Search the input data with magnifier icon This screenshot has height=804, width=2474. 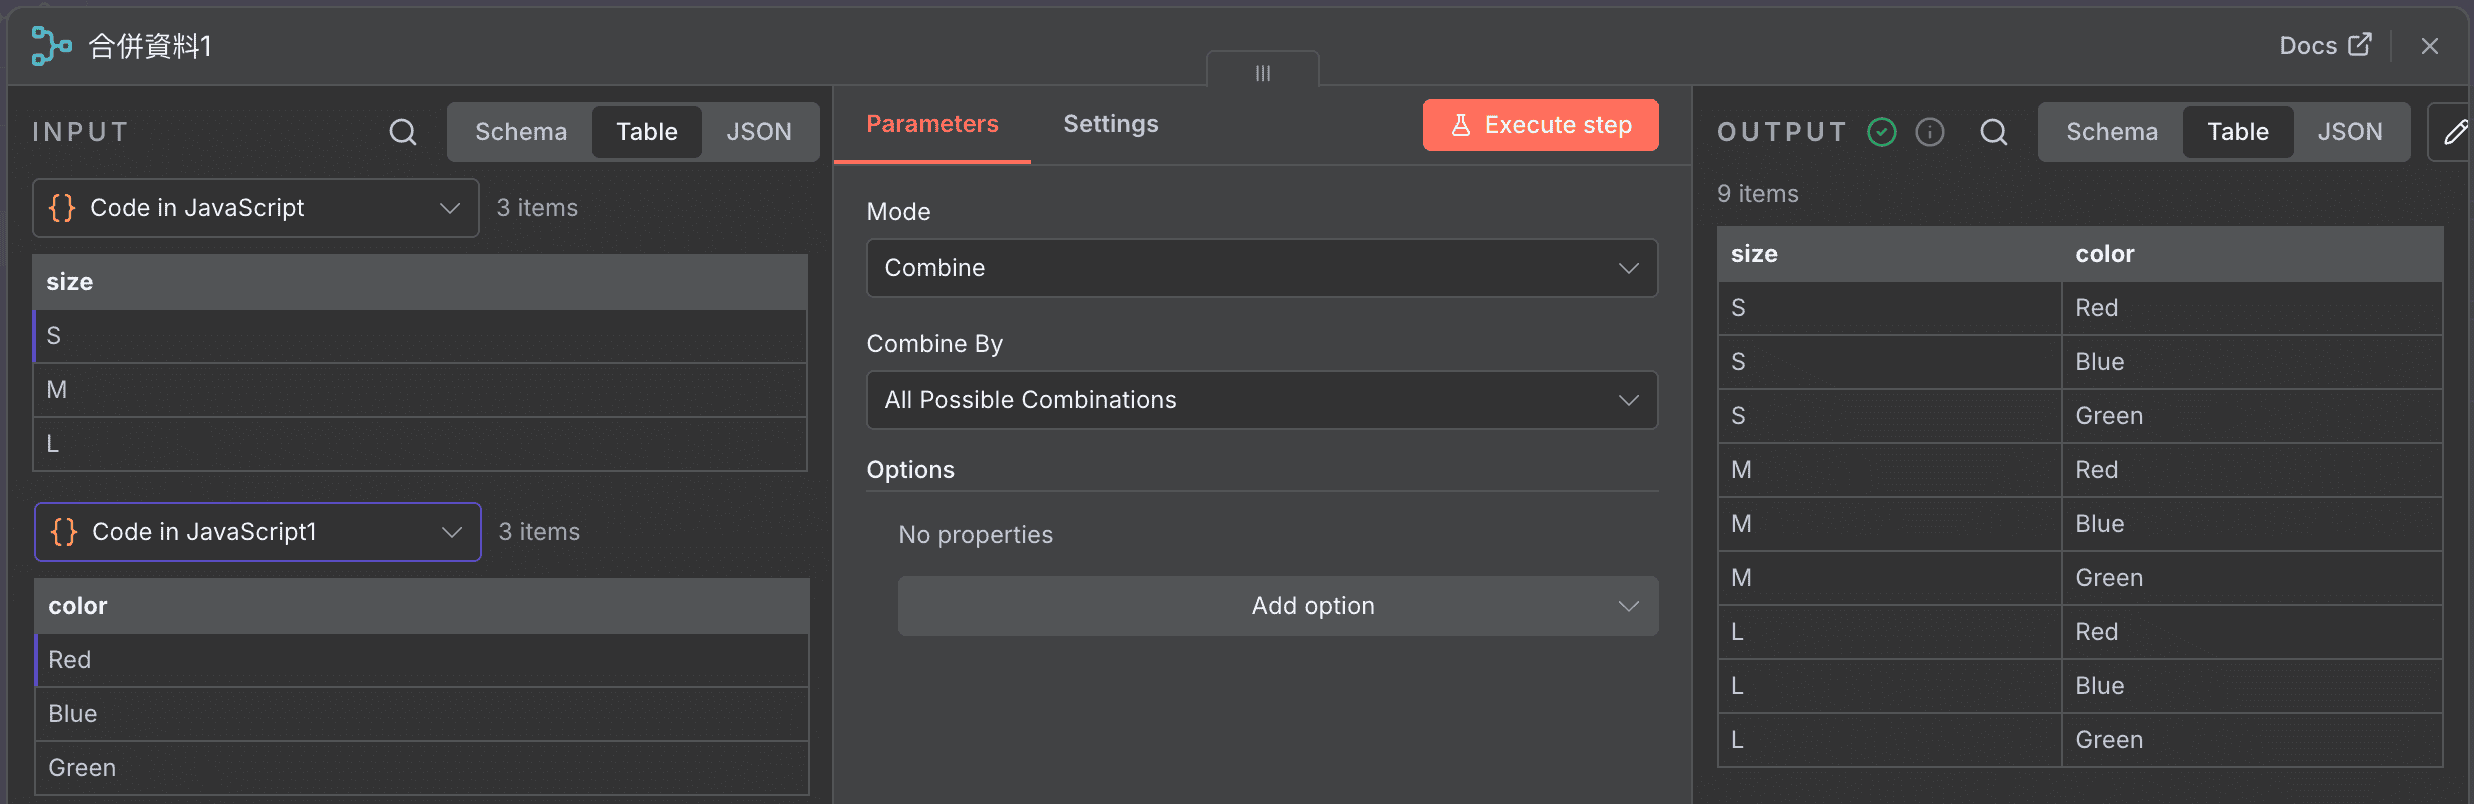click(403, 132)
